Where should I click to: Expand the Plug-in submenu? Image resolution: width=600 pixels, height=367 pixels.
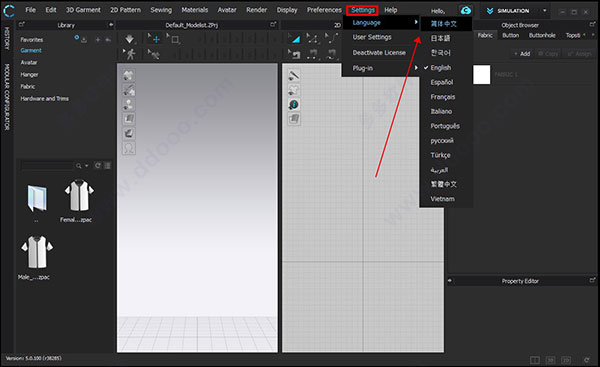point(380,68)
